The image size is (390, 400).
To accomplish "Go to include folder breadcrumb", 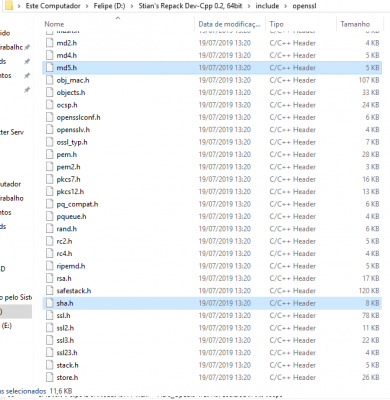I will (x=267, y=6).
